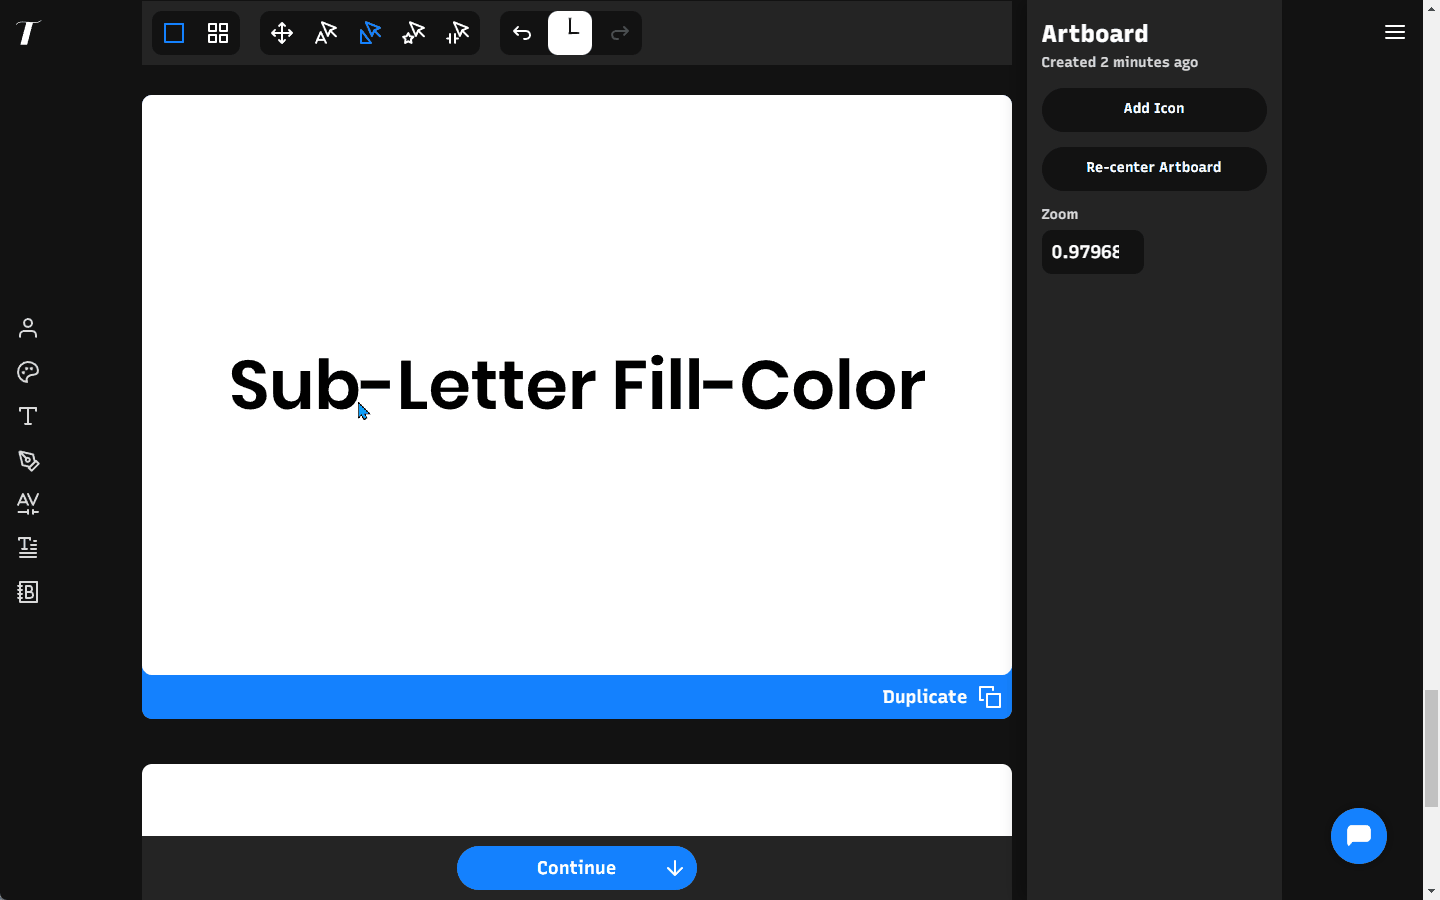Select the Pen tool
The height and width of the screenshot is (900, 1440).
27,461
